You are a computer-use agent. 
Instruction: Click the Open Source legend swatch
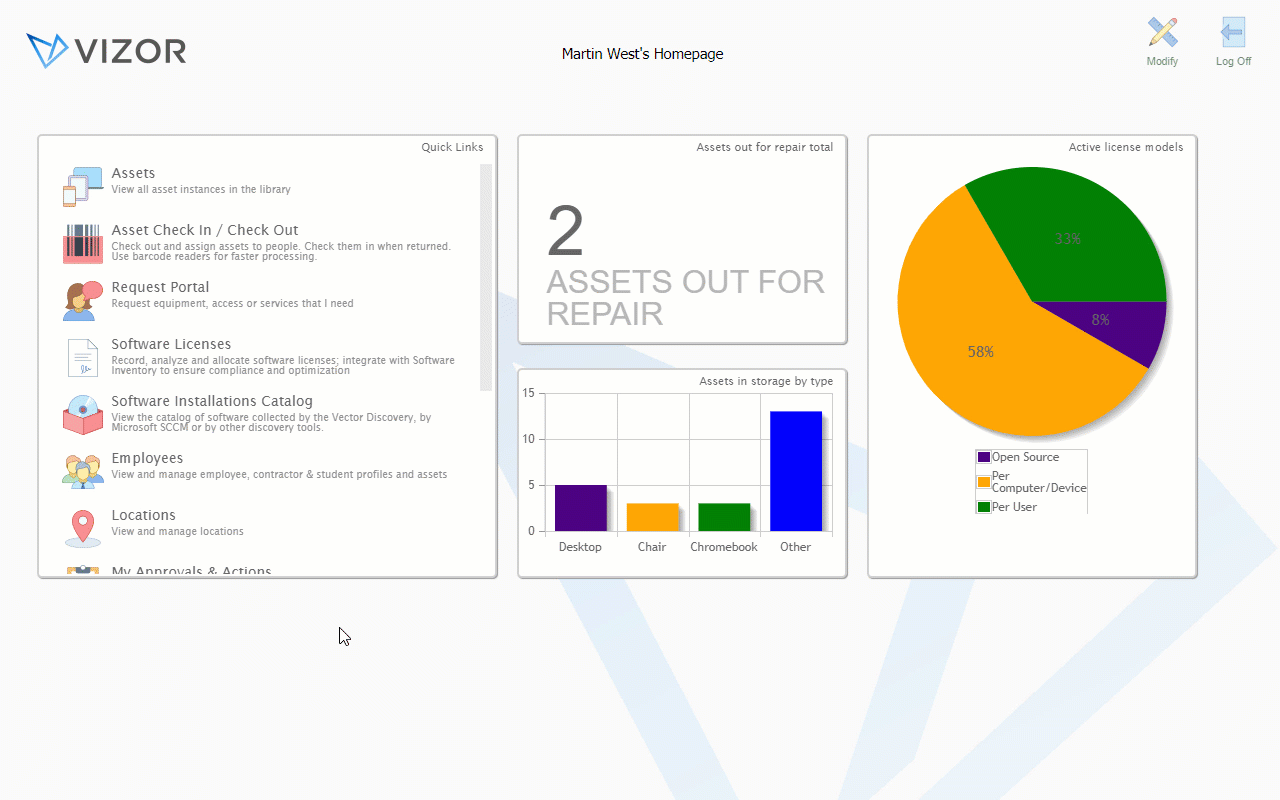tap(984, 457)
